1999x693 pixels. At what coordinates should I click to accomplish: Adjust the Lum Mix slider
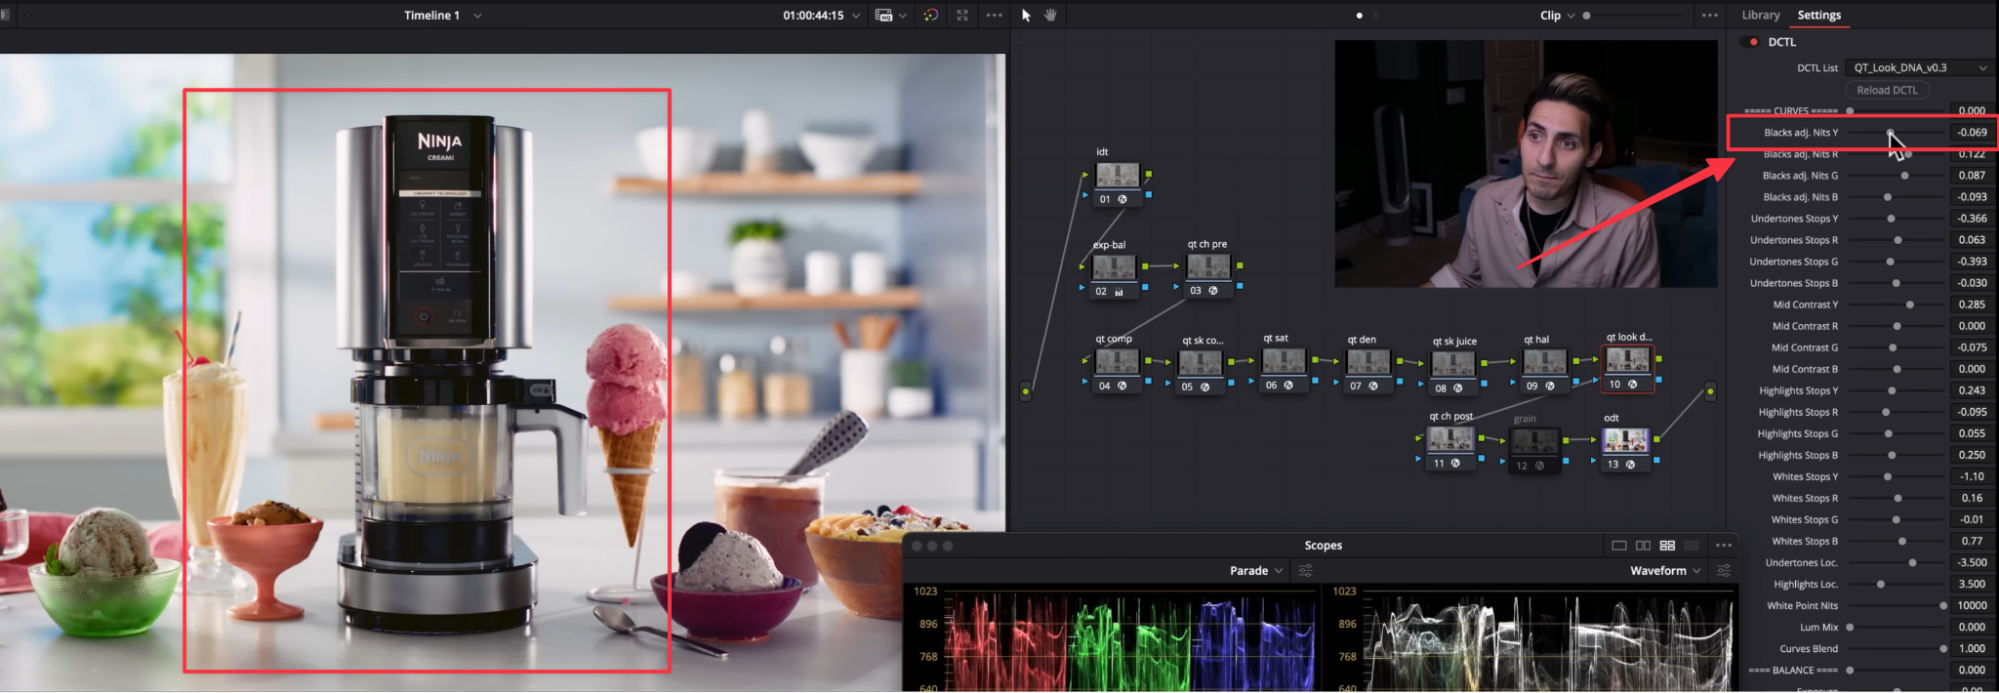(1850, 627)
